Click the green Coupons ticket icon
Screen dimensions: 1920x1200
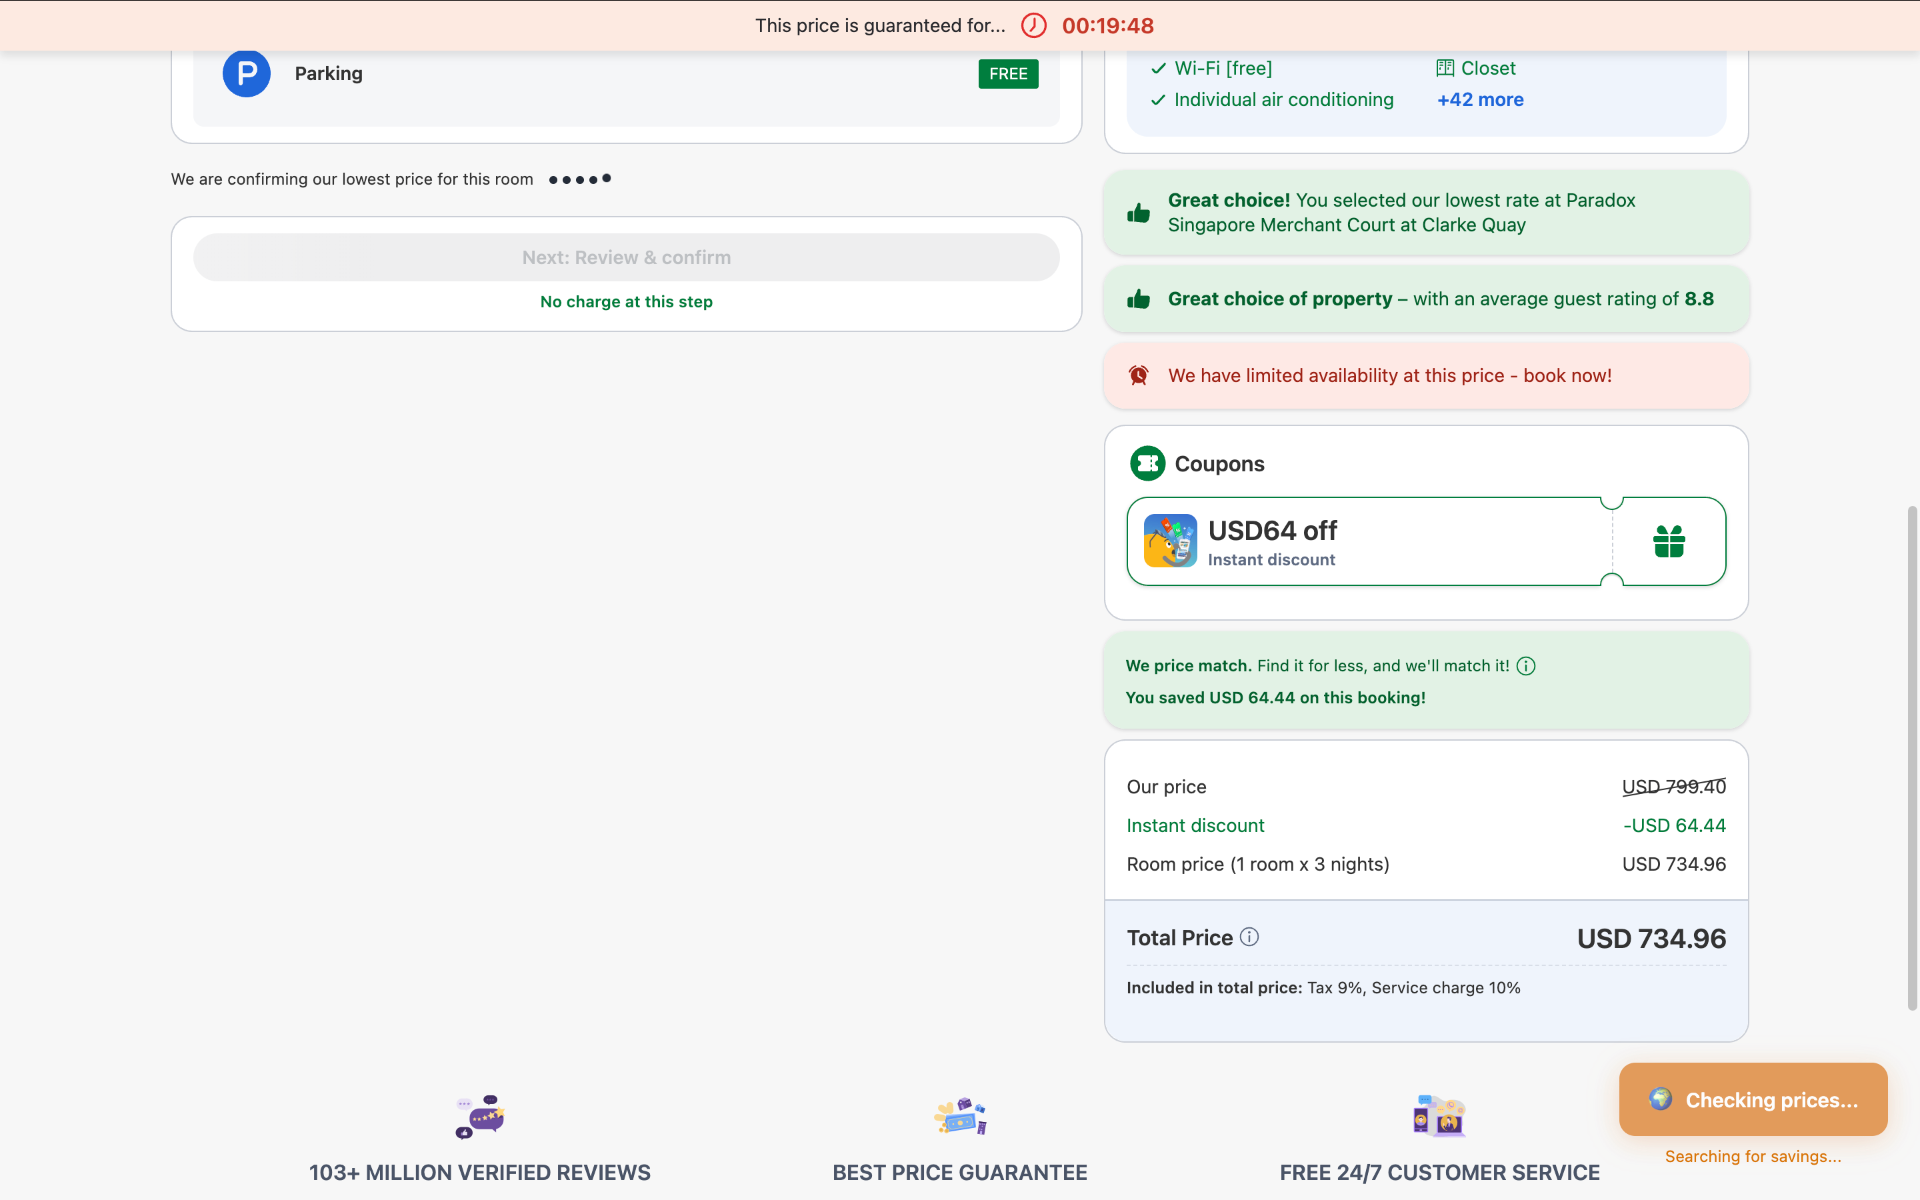(1147, 463)
